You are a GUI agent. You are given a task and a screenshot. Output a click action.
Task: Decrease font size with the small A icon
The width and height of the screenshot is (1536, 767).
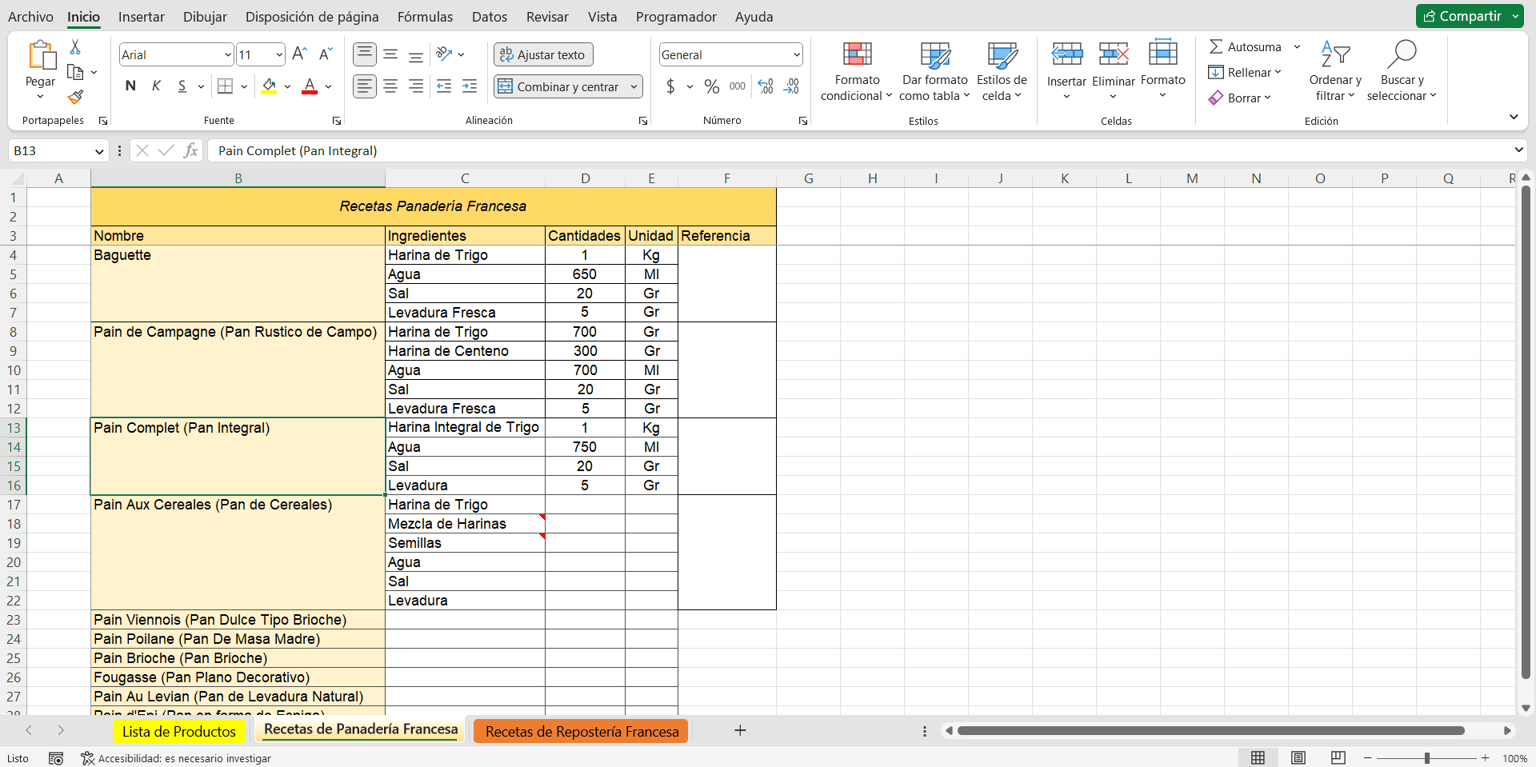[x=325, y=54]
